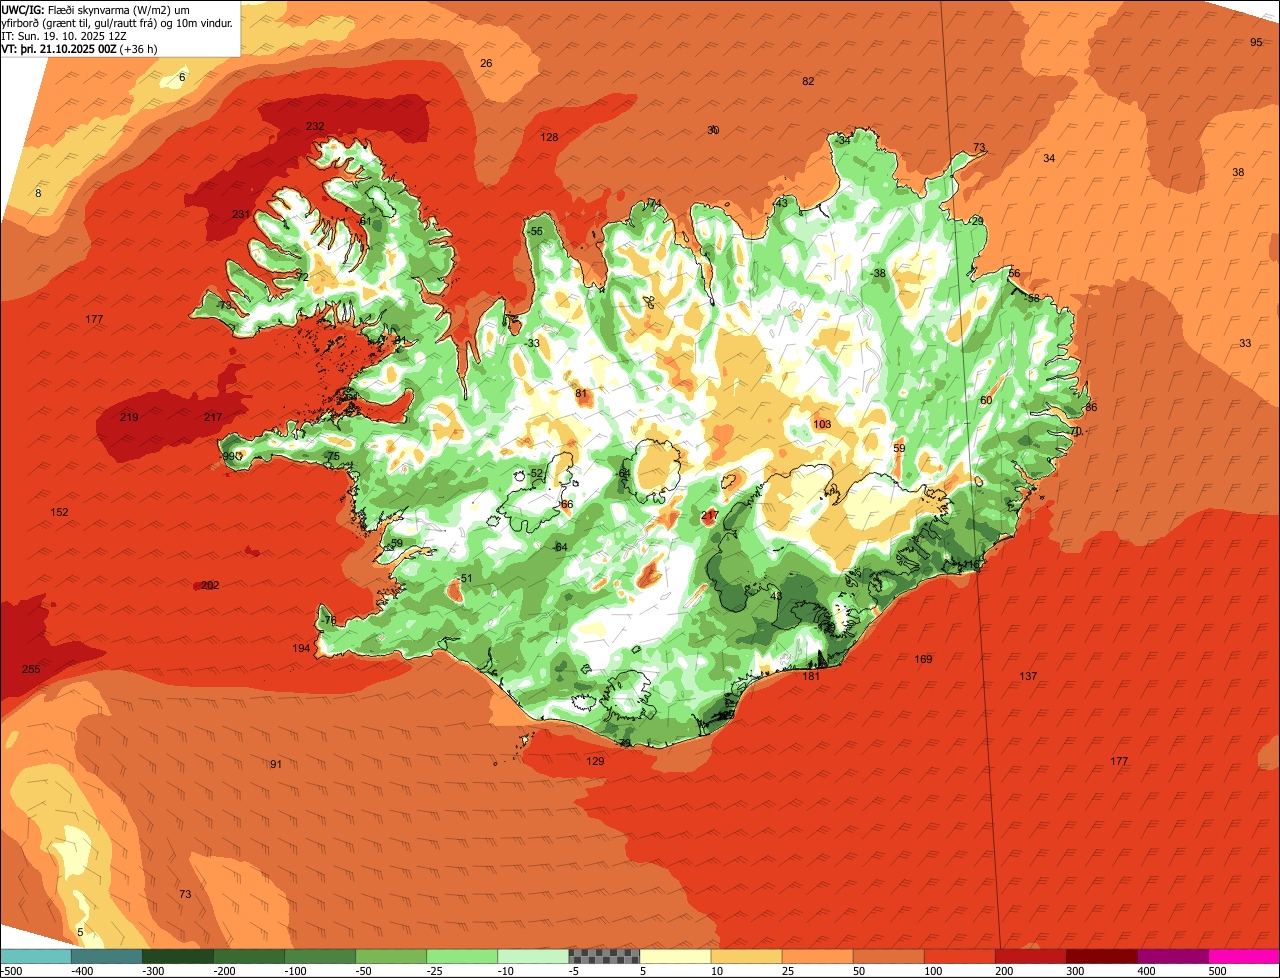Click the flux value 219 in the western sea
This screenshot has height=978, width=1280.
click(x=129, y=417)
